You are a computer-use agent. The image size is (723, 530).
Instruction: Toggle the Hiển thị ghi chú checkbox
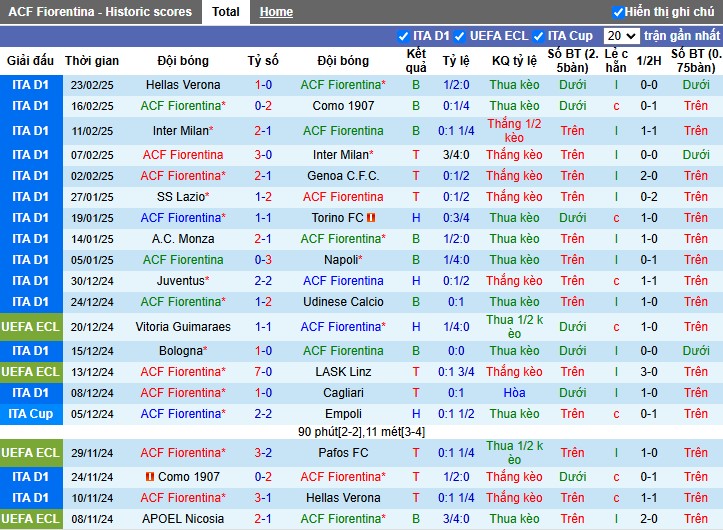[618, 12]
